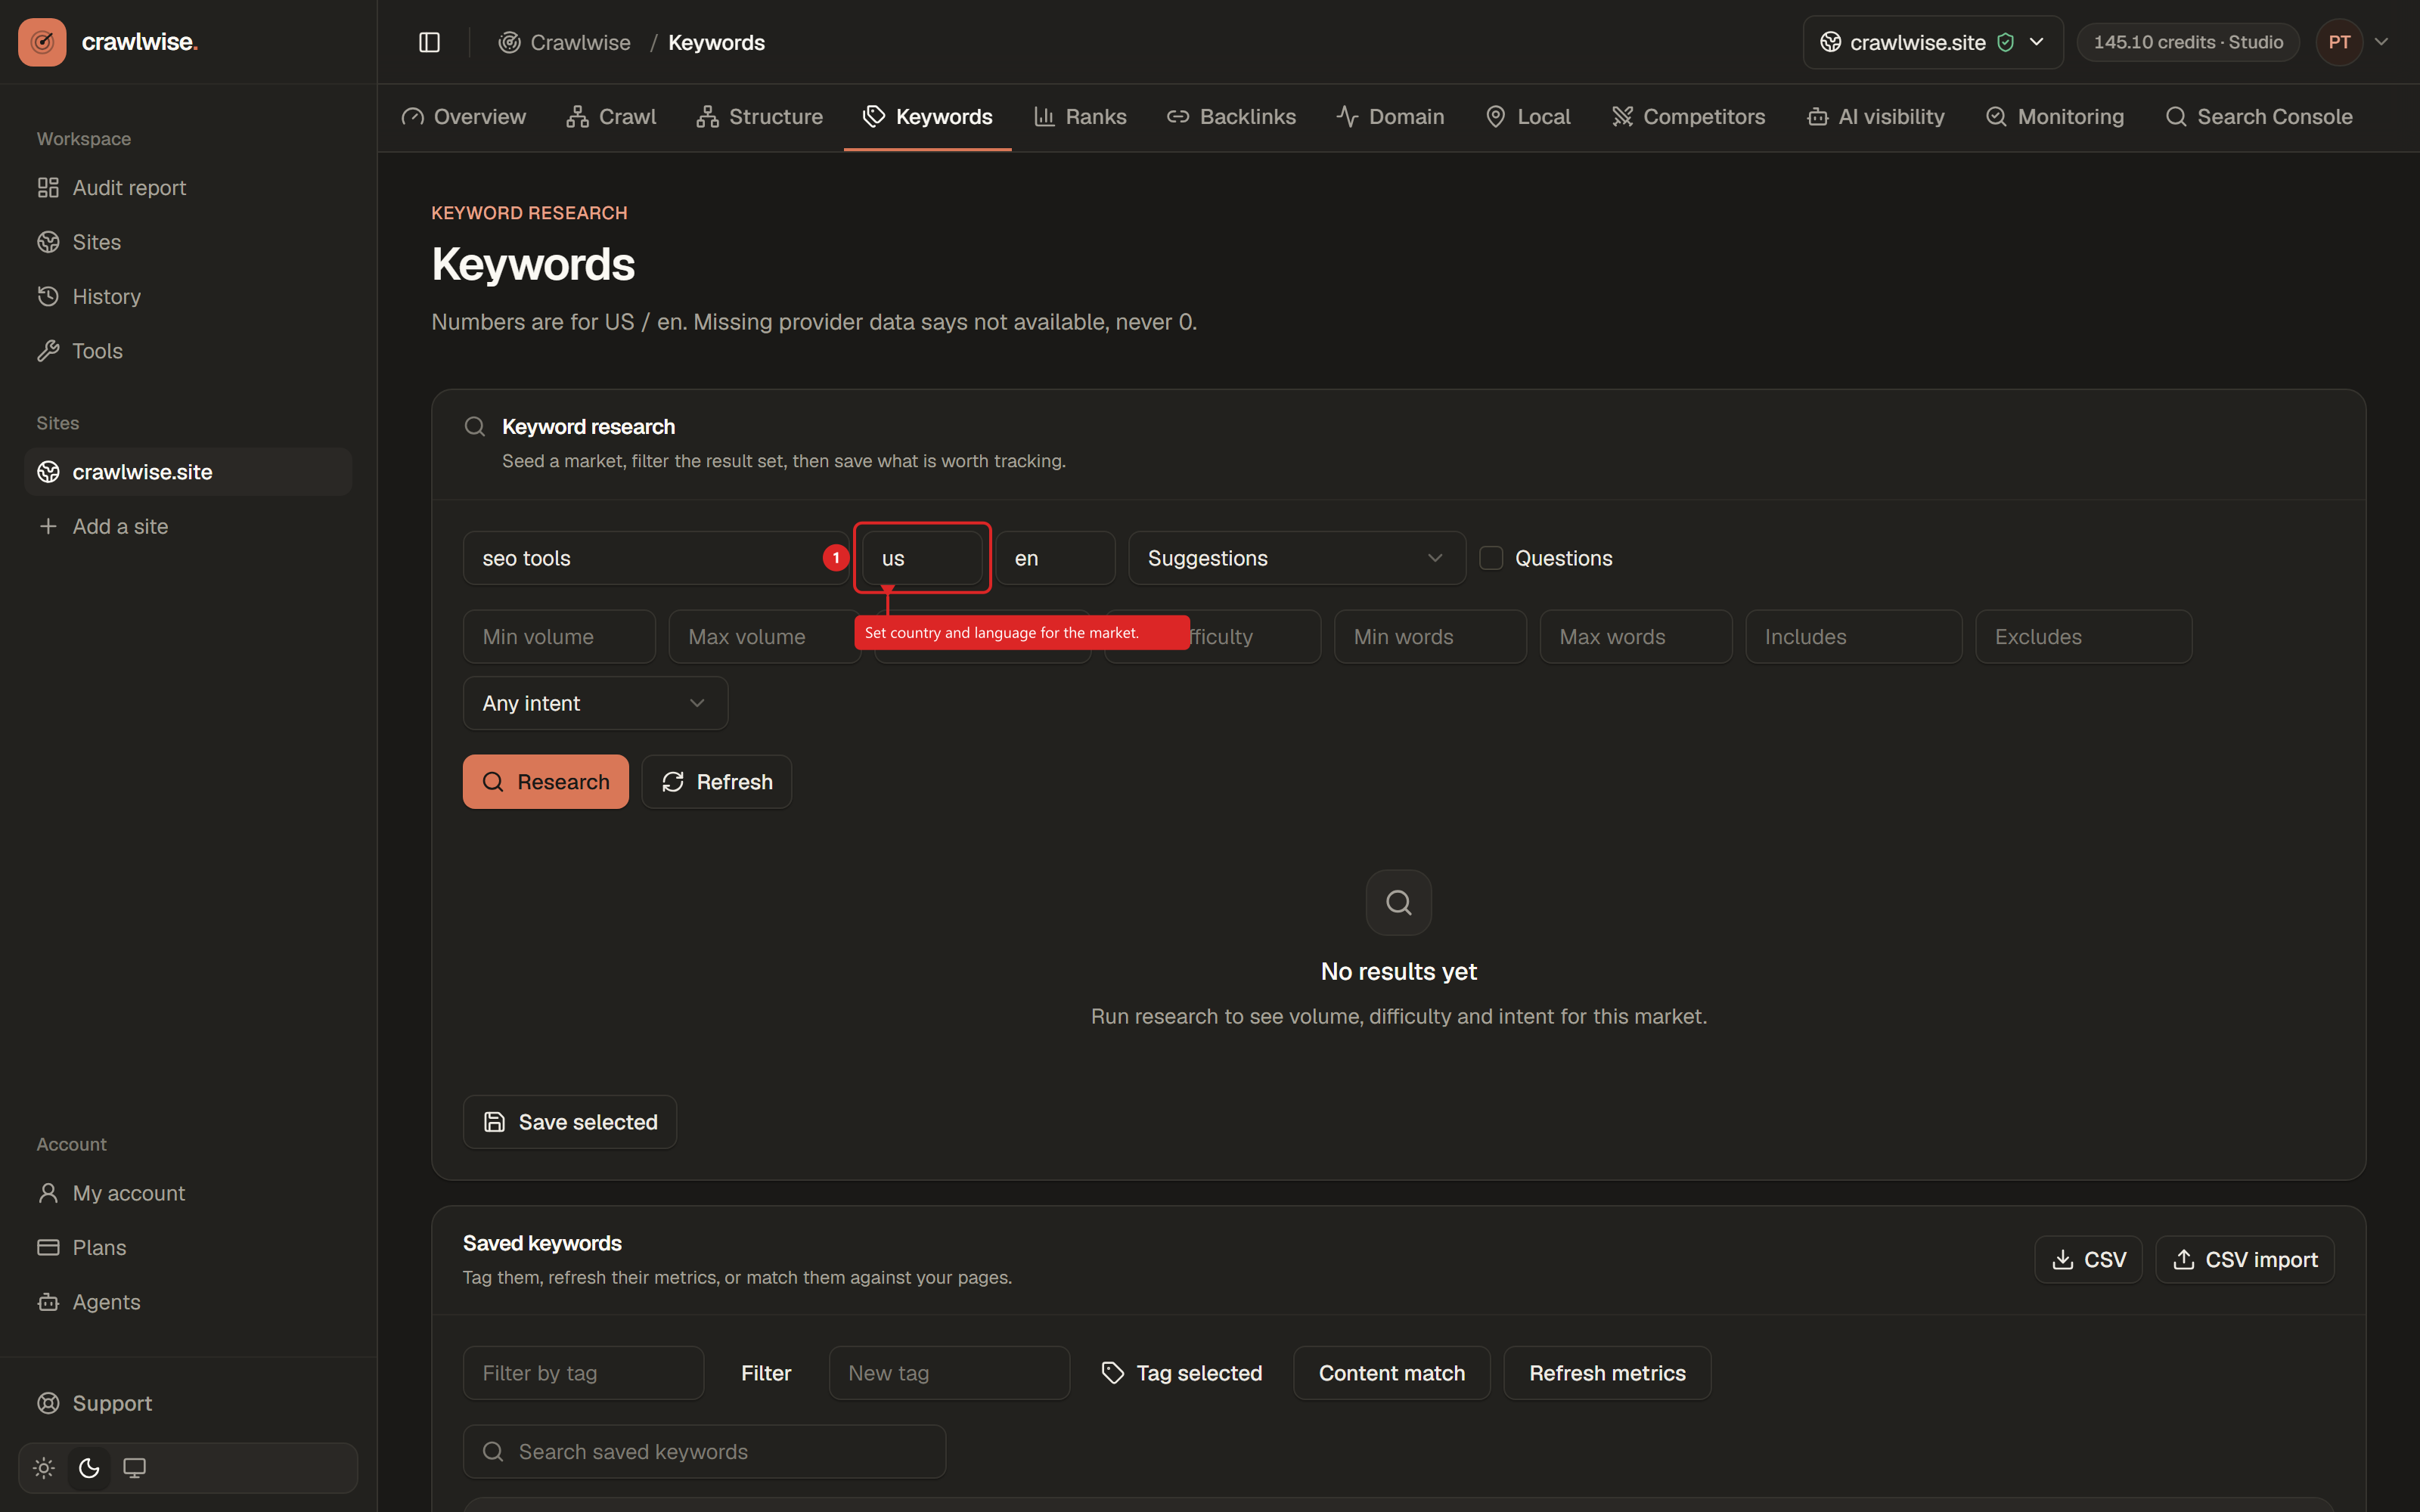Switch to dark theme with the moon icon
The height and width of the screenshot is (1512, 2420).
point(89,1468)
